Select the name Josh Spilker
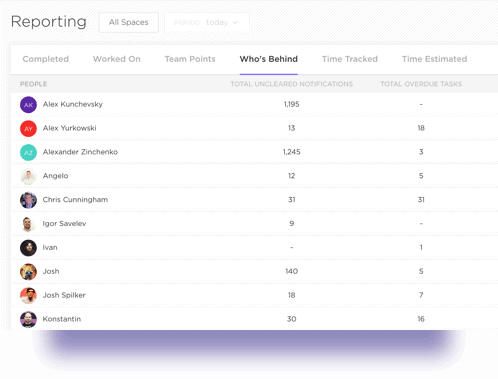 [x=64, y=295]
